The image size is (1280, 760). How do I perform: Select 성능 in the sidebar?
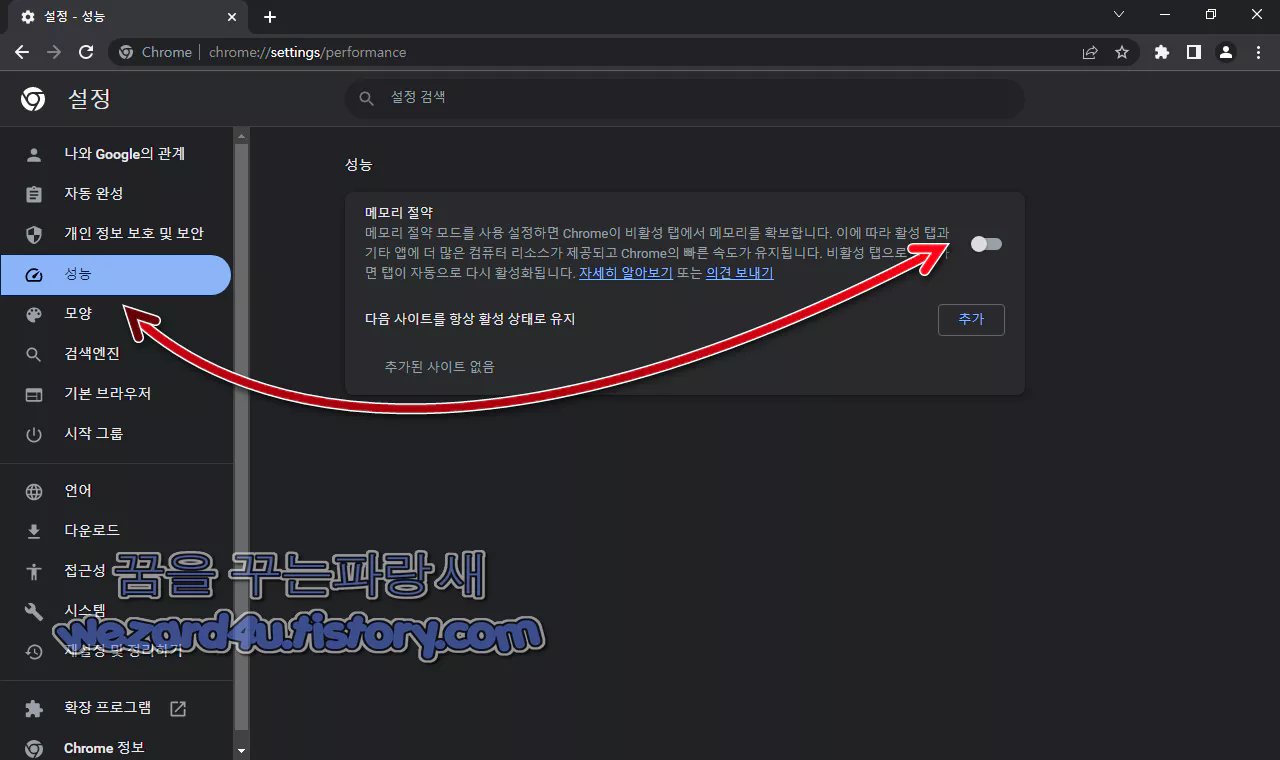tap(116, 274)
